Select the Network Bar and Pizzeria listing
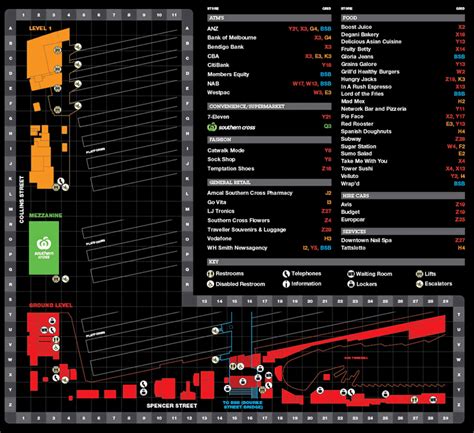This screenshot has height=433, width=474. point(403,109)
